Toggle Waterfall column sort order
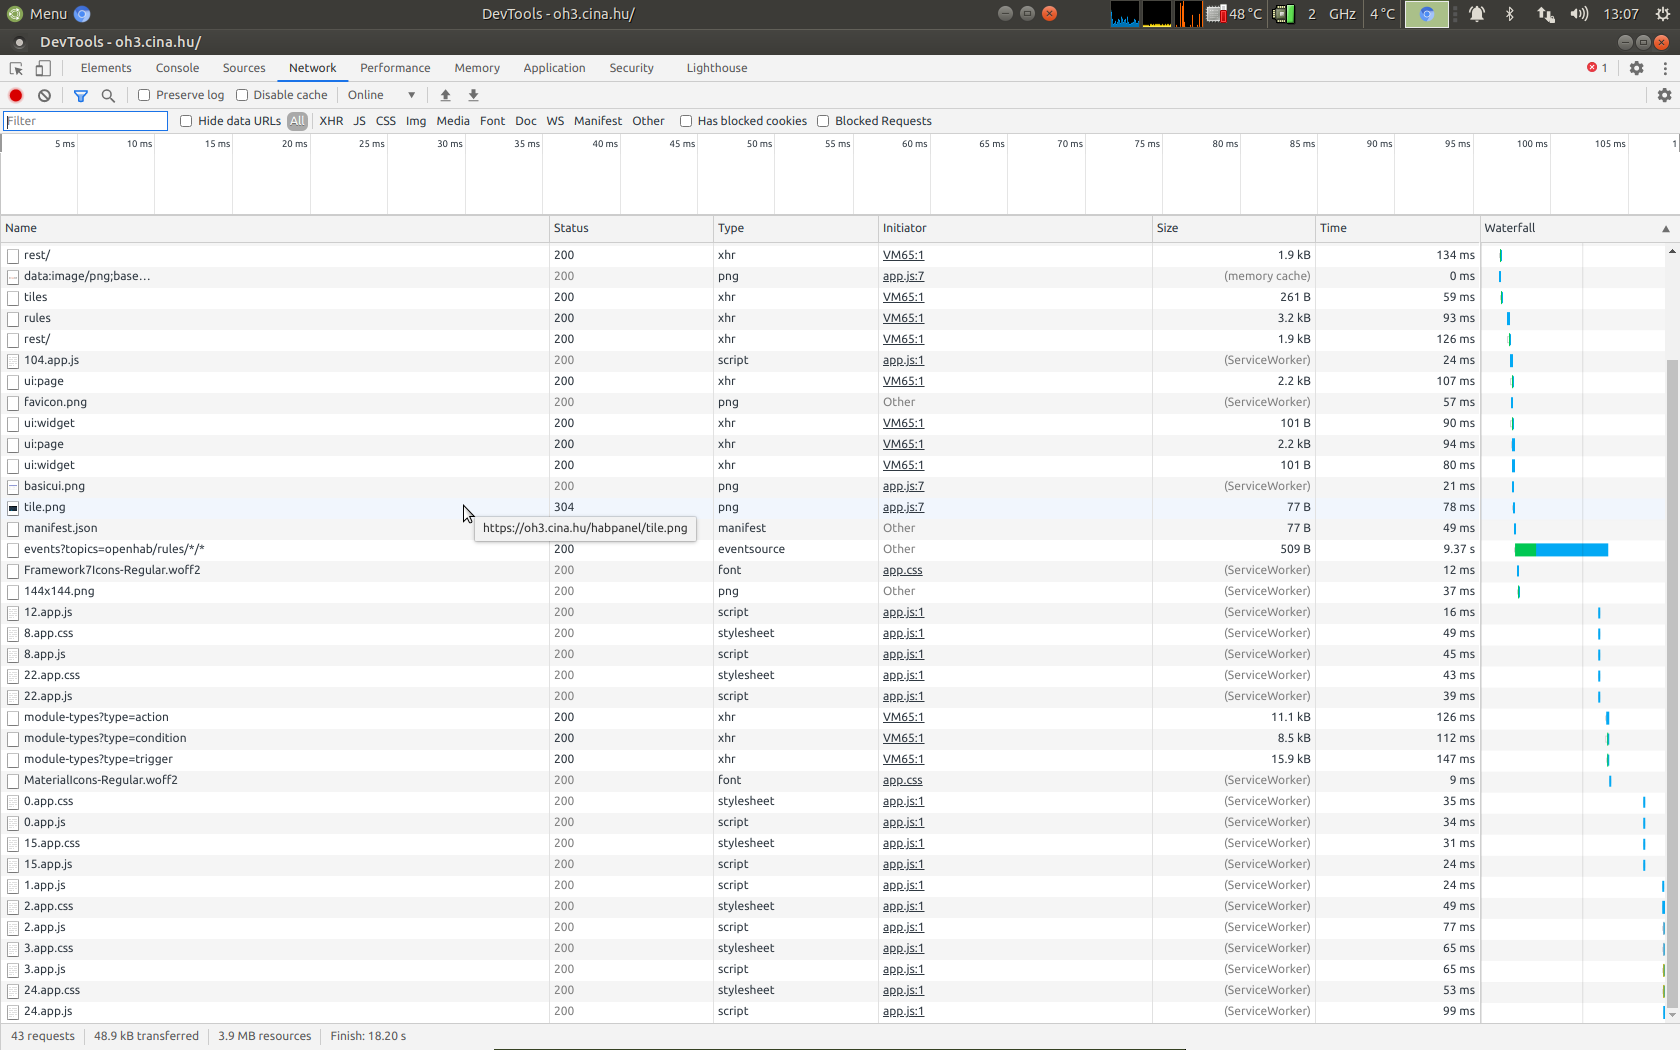 1510,228
